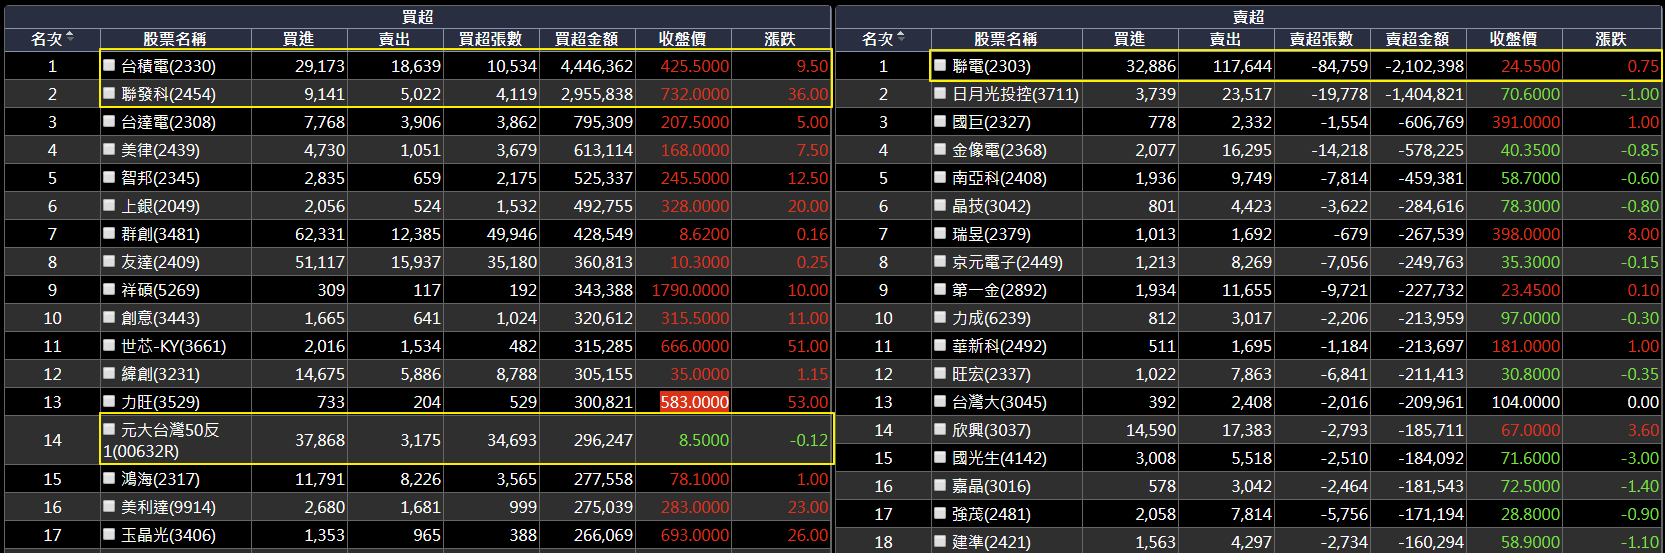The image size is (1665, 553).
Task: Click 收盤價 header in 賣超 table
Action: click(1514, 39)
